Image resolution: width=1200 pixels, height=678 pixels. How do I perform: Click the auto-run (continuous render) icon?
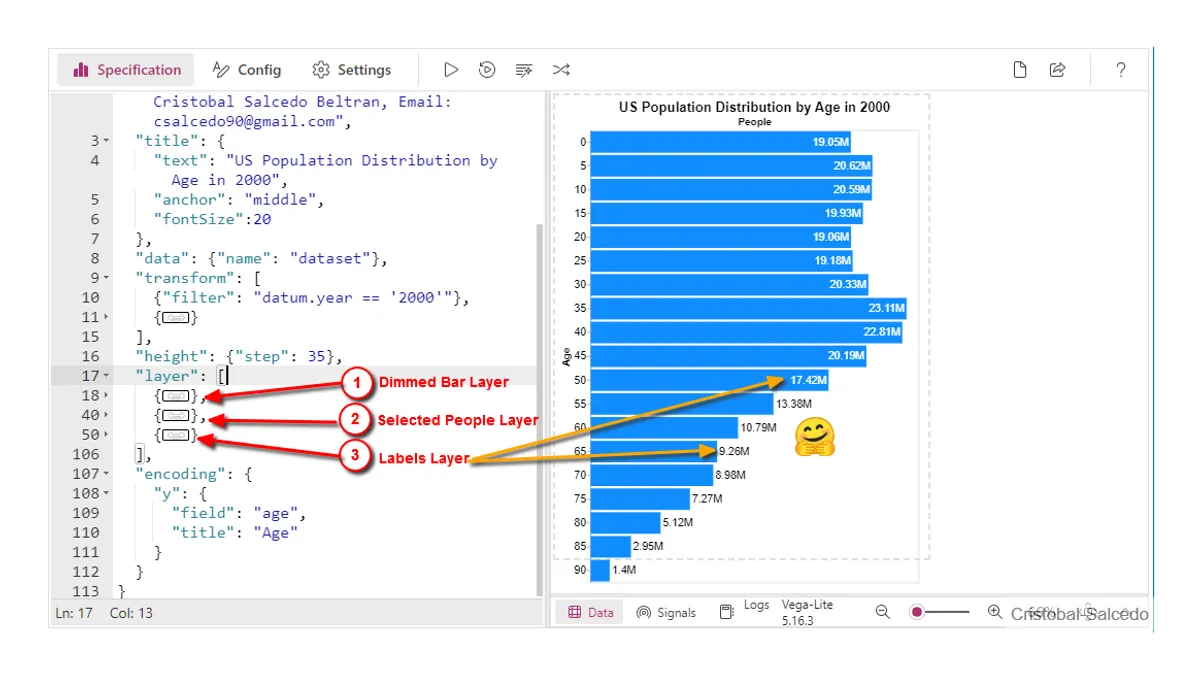487,69
